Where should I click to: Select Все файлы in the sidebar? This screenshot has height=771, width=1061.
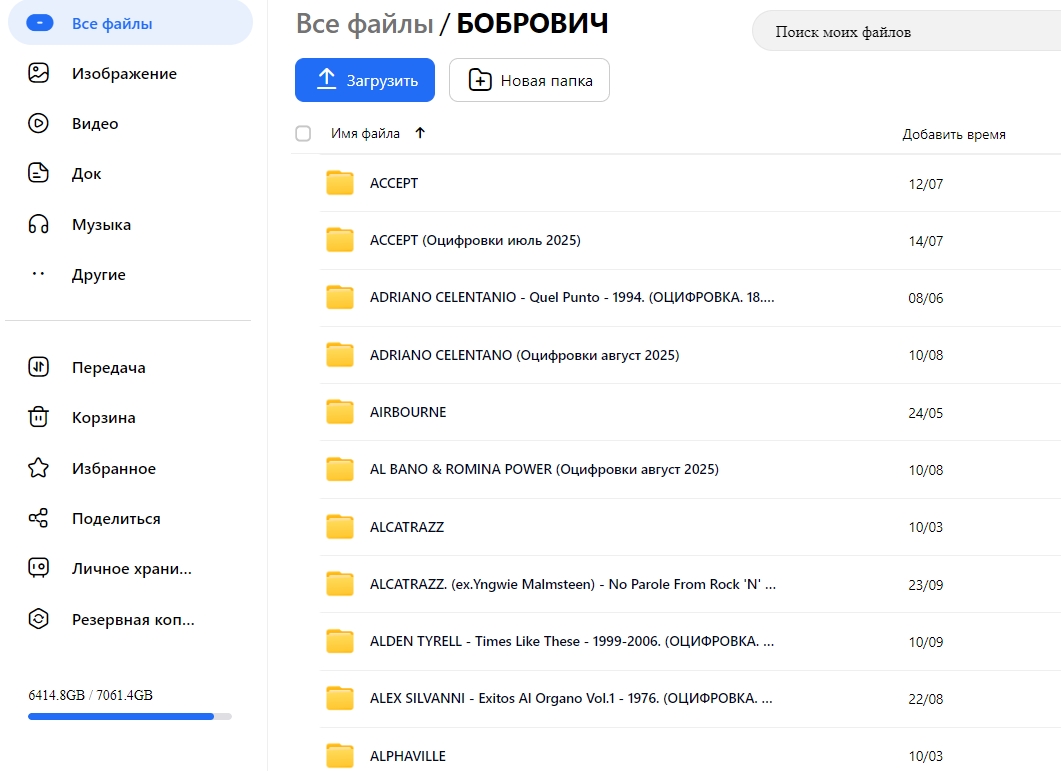click(x=130, y=23)
